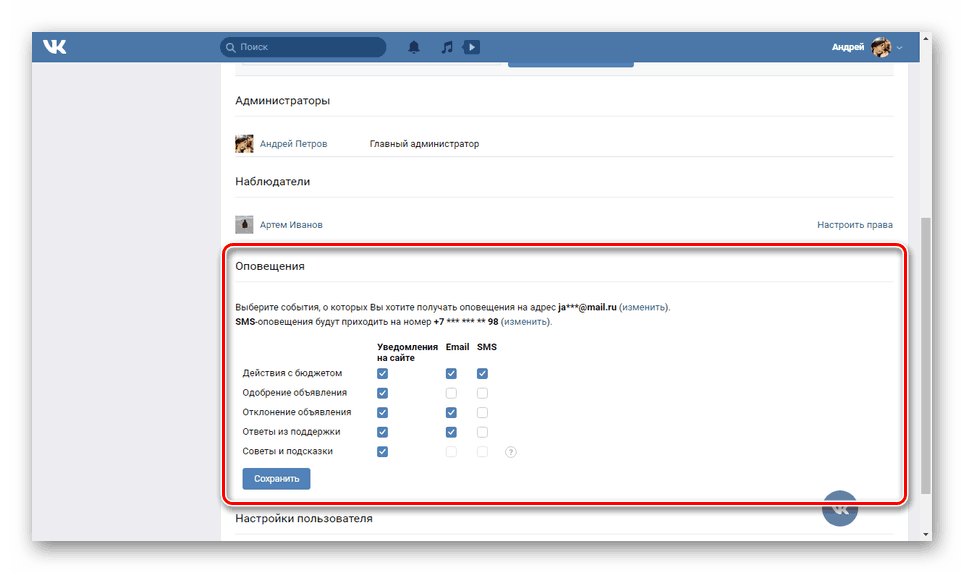This screenshot has height=573, width=964.
Task: Click the search magnifier icon
Action: coord(231,47)
